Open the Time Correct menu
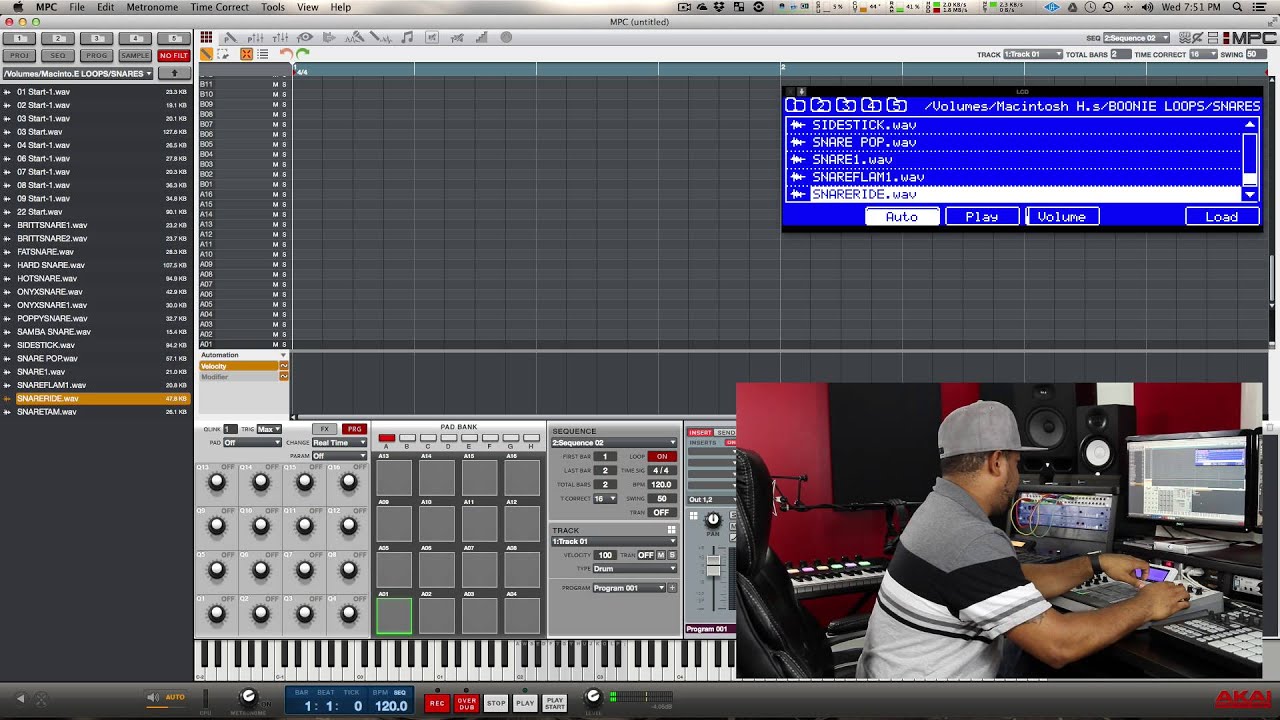Screen dimensions: 1280x720 (219, 7)
